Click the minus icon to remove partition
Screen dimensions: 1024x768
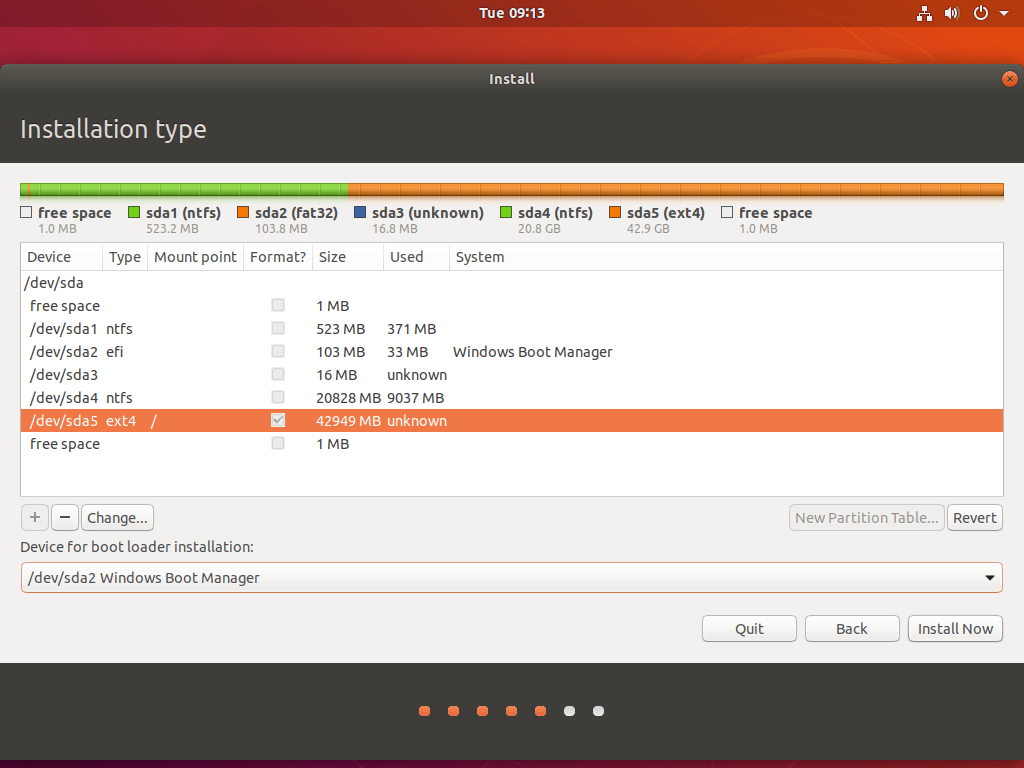coord(64,517)
